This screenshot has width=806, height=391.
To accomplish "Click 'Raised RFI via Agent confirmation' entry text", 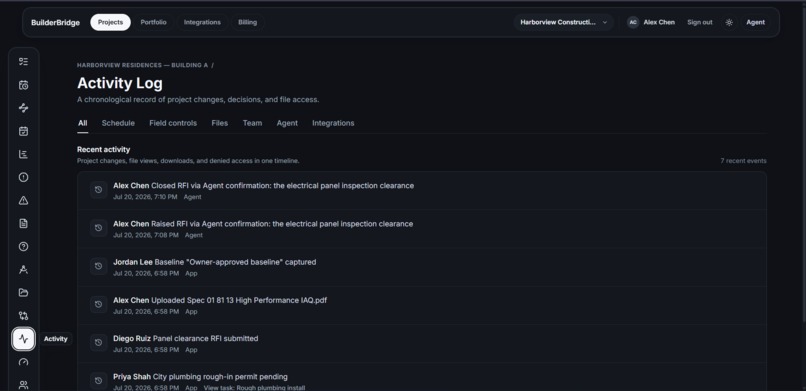I will pyautogui.click(x=282, y=224).
